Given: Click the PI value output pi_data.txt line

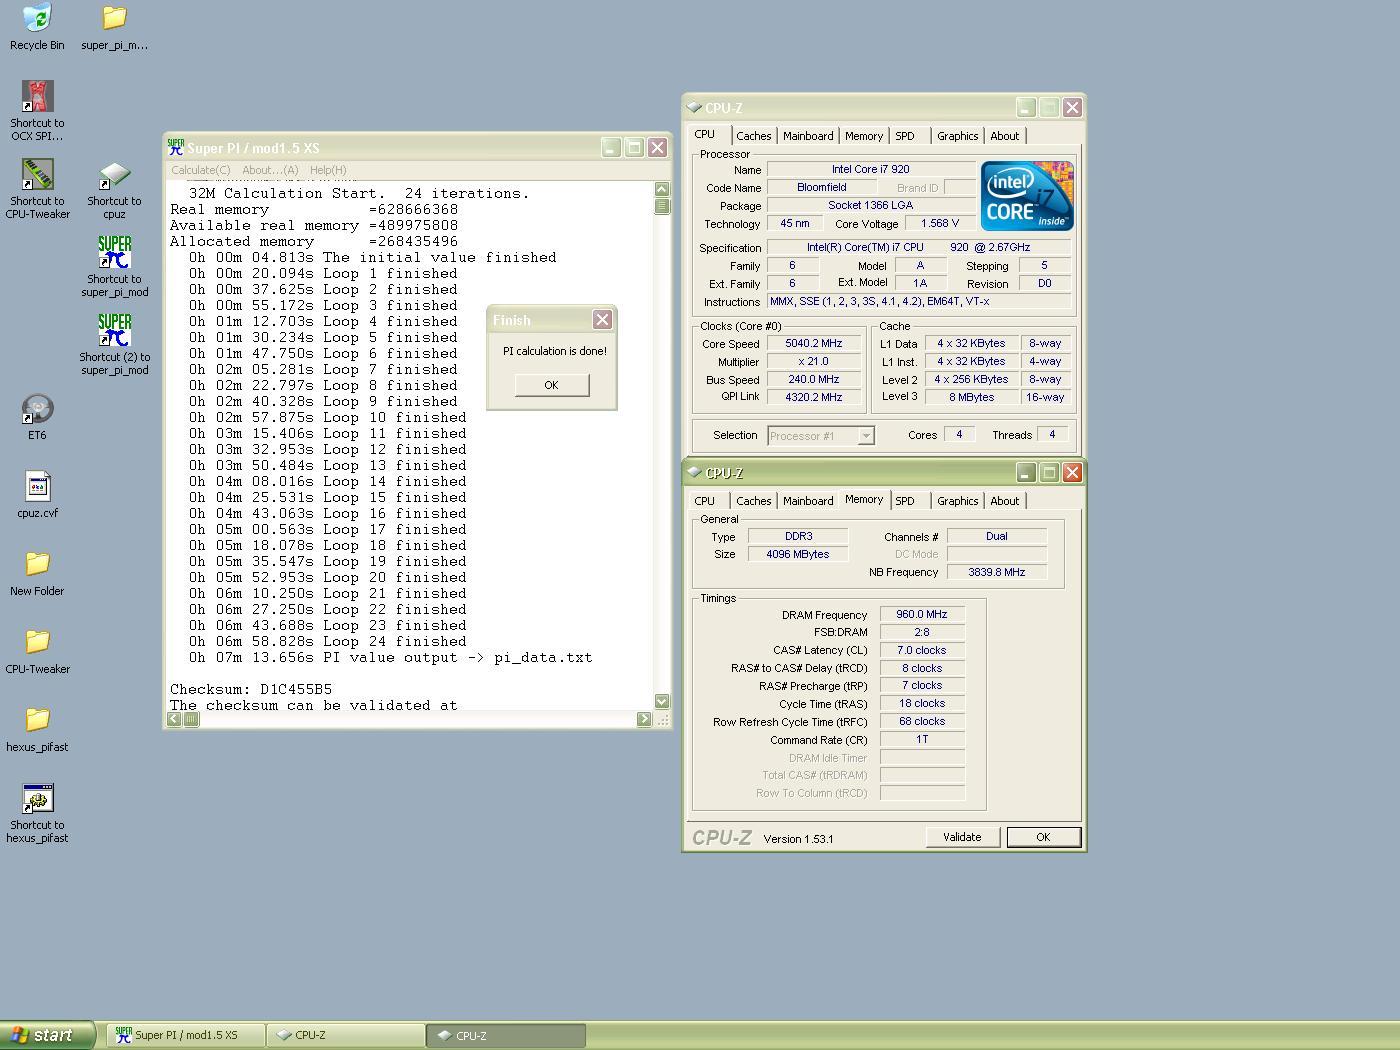Looking at the screenshot, I should point(391,657).
